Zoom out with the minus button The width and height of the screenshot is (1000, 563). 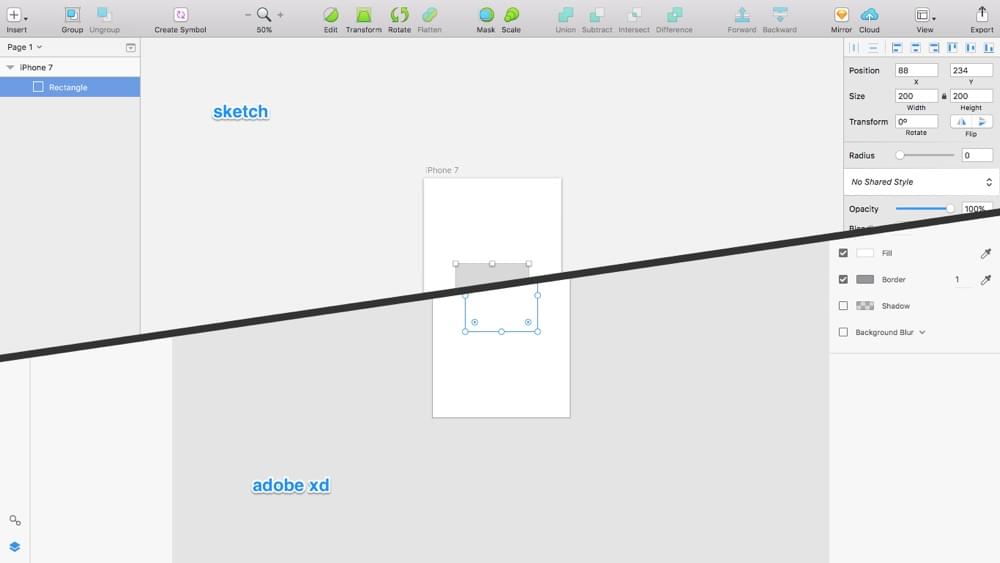pos(247,15)
